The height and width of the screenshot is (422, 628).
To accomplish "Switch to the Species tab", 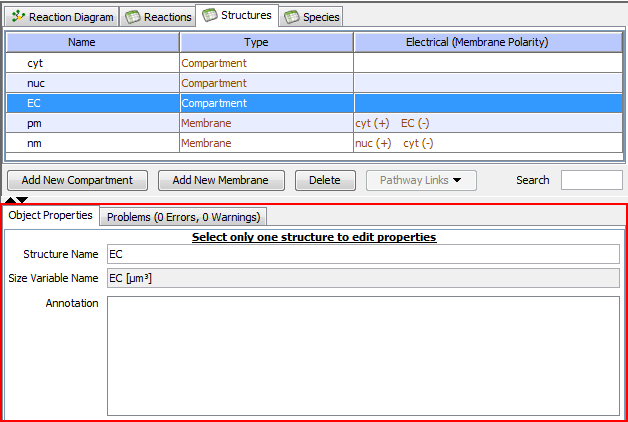I will [x=311, y=17].
